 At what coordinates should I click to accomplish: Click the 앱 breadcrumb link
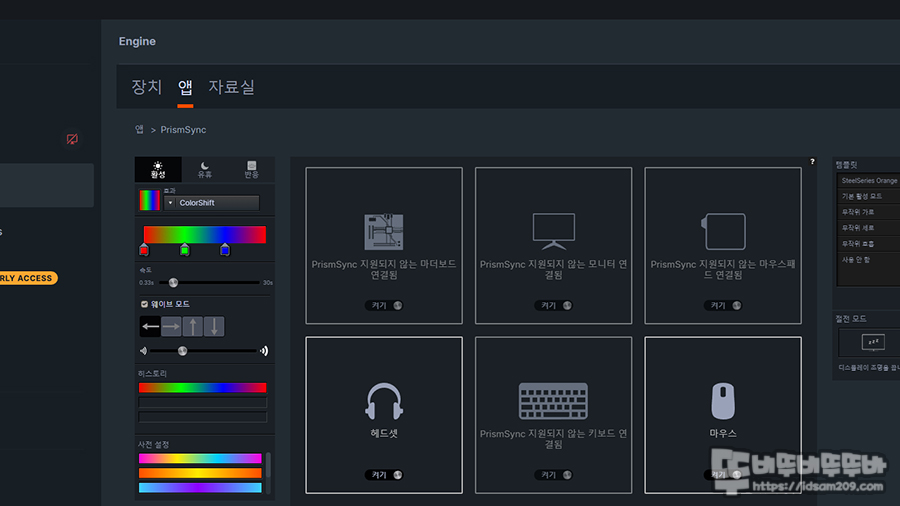pyautogui.click(x=139, y=130)
